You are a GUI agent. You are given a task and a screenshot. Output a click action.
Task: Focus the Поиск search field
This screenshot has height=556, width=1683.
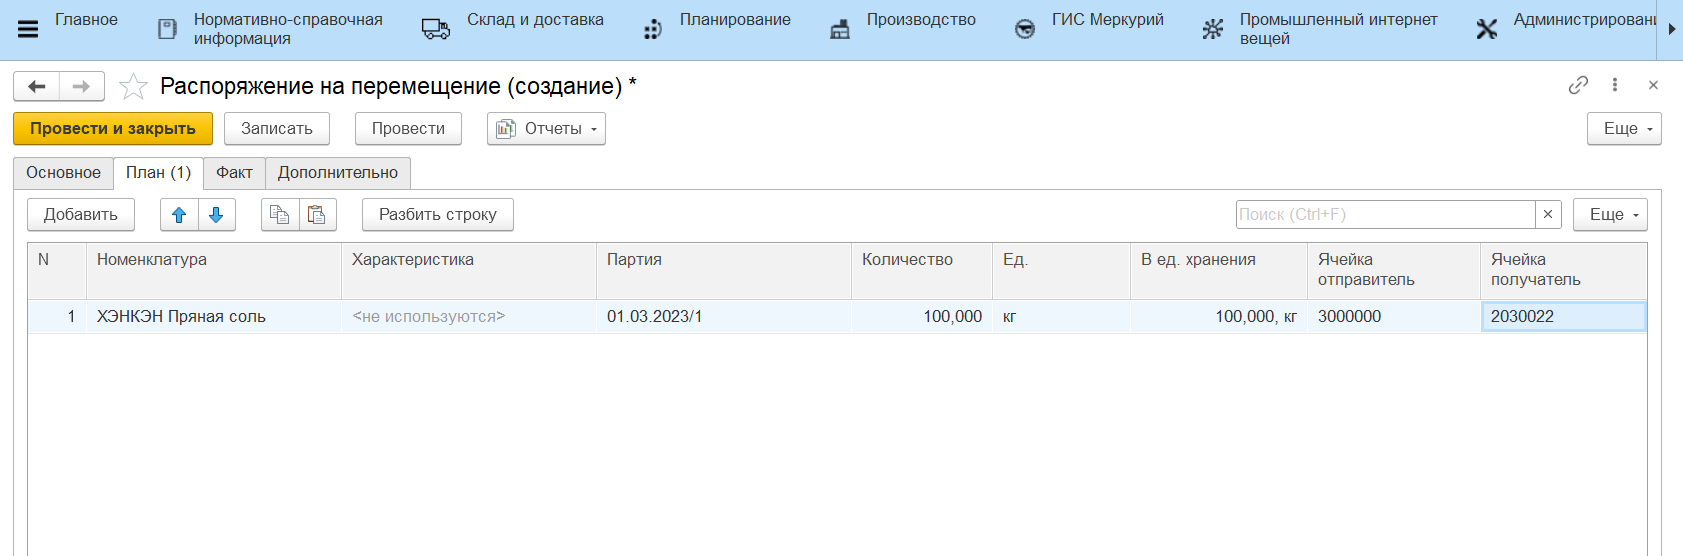(x=1384, y=215)
